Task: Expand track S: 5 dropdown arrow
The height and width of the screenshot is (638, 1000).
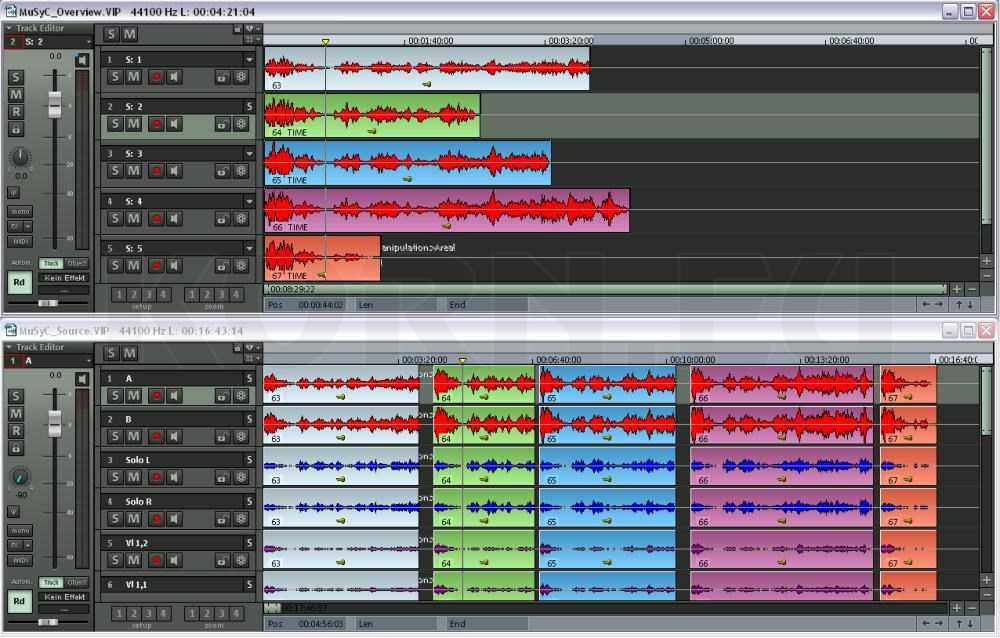Action: pos(249,248)
